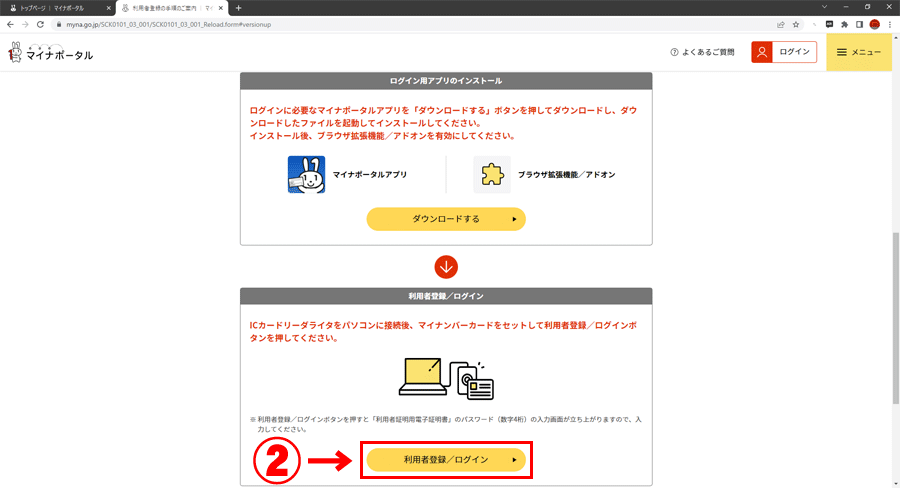The image size is (900, 488).
Task: Click the red profile avatar icon
Action: [x=875, y=25]
